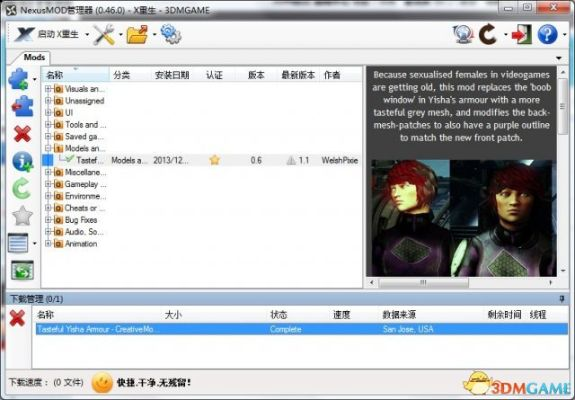Endorse the mod with the grey star icon
The height and width of the screenshot is (400, 575).
point(22,216)
